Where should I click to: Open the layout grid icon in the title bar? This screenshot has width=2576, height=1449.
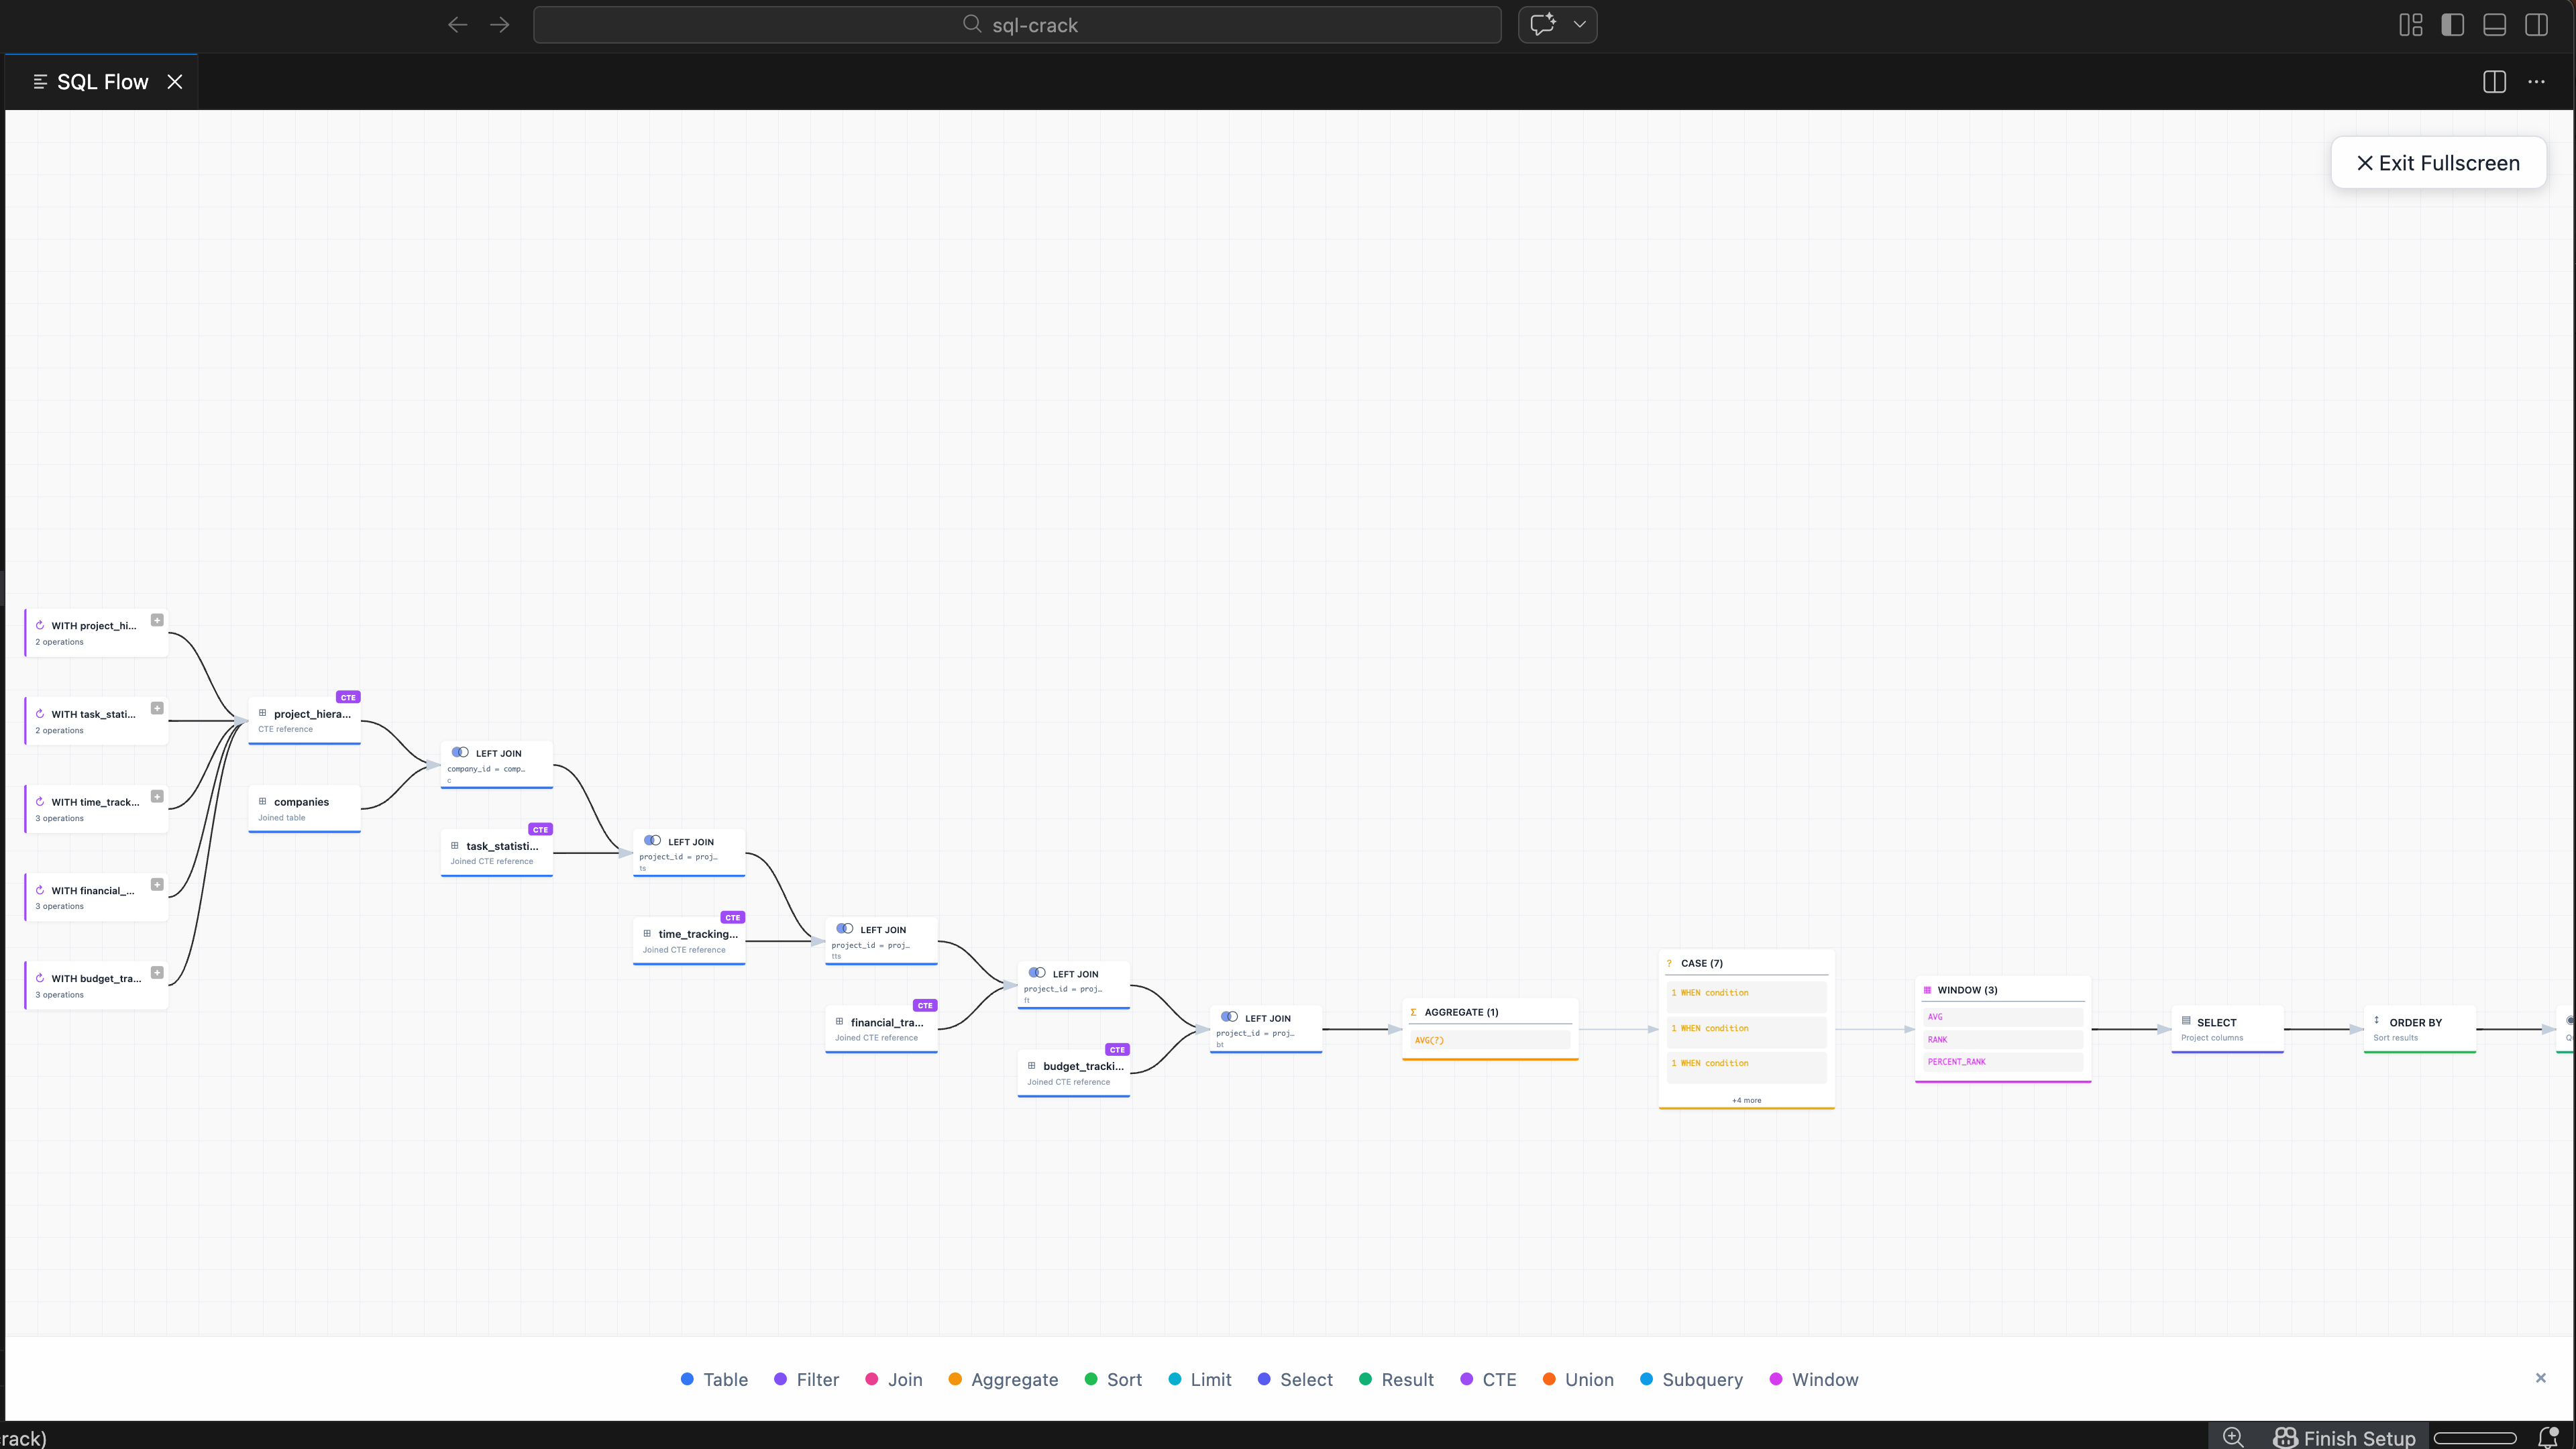(x=2410, y=25)
